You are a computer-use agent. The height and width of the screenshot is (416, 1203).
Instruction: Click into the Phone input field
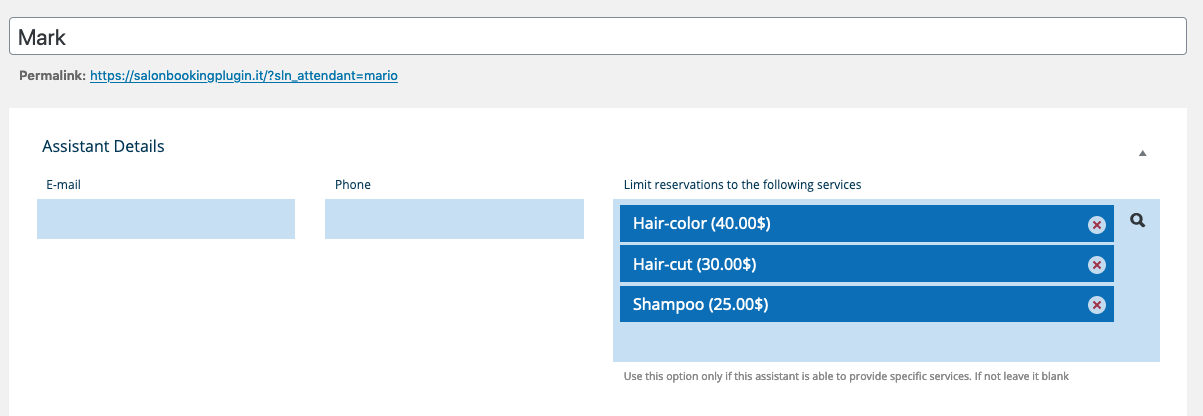point(454,219)
